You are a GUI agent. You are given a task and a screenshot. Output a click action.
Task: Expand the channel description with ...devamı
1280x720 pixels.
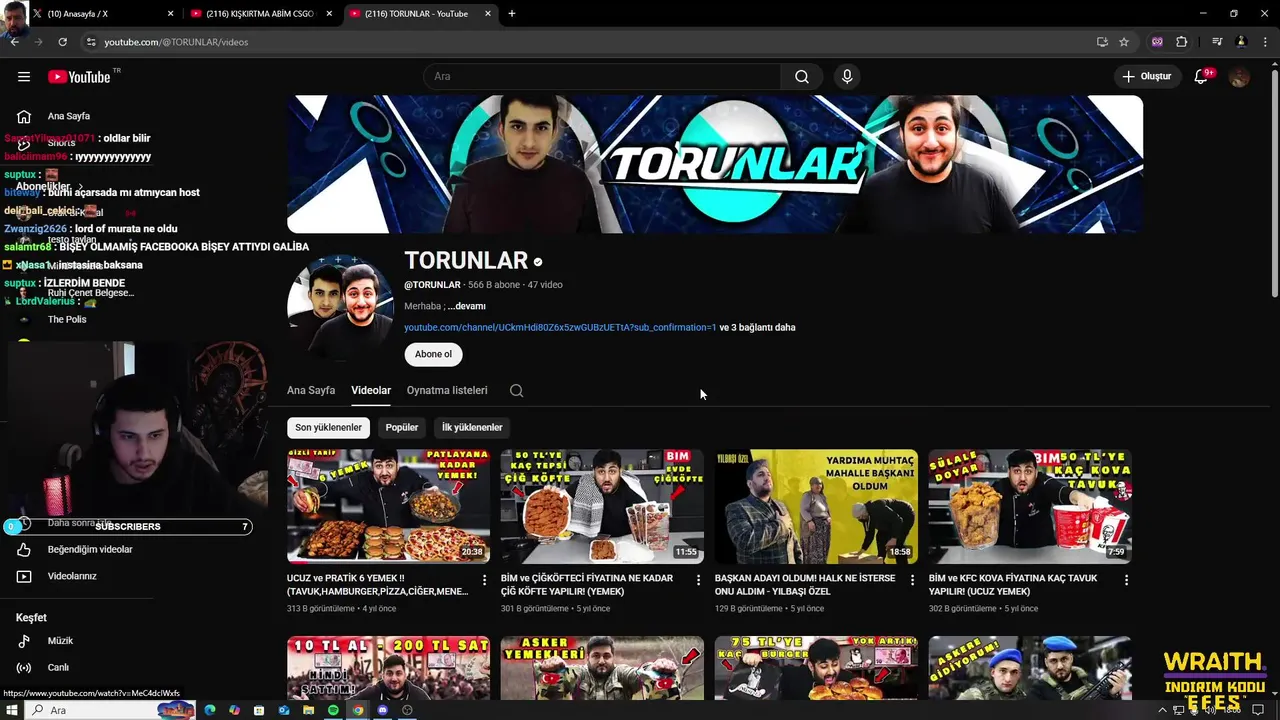tap(467, 306)
